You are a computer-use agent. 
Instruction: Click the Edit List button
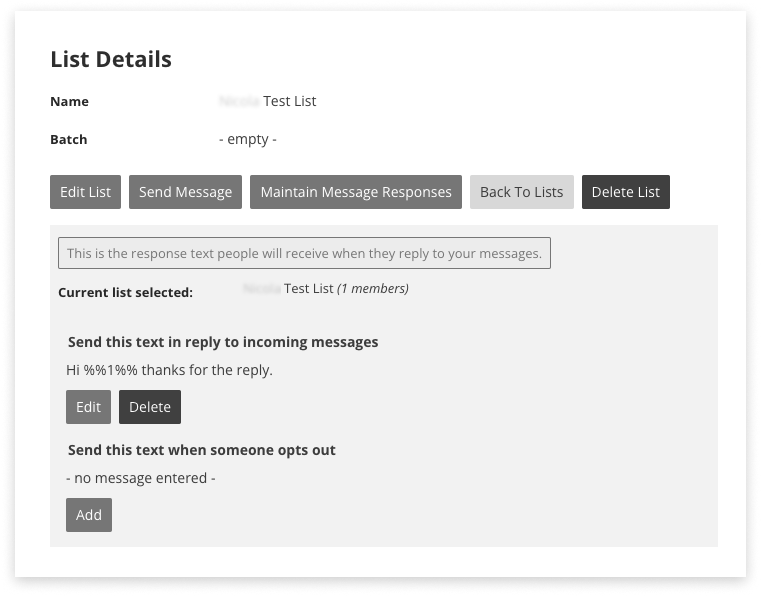[85, 192]
